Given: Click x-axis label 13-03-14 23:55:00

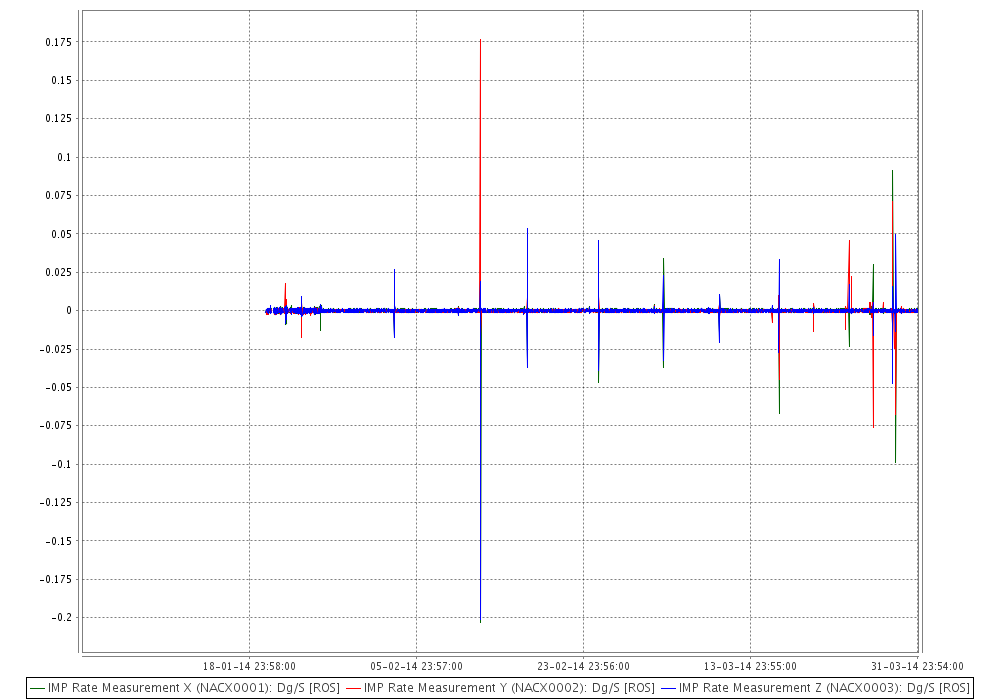Looking at the screenshot, I should click(750, 666).
